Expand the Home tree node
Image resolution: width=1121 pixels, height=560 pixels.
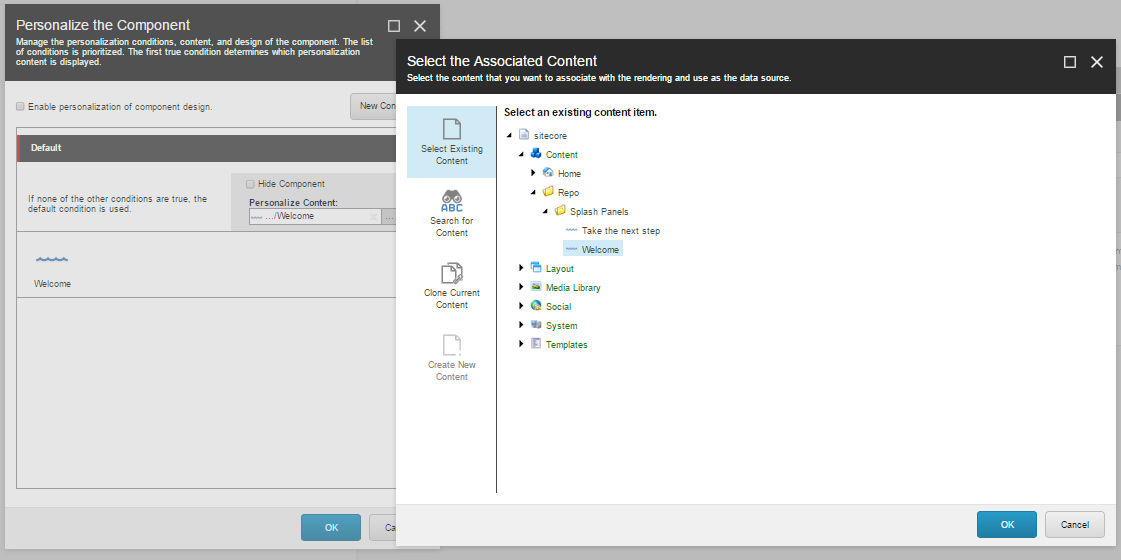534,173
